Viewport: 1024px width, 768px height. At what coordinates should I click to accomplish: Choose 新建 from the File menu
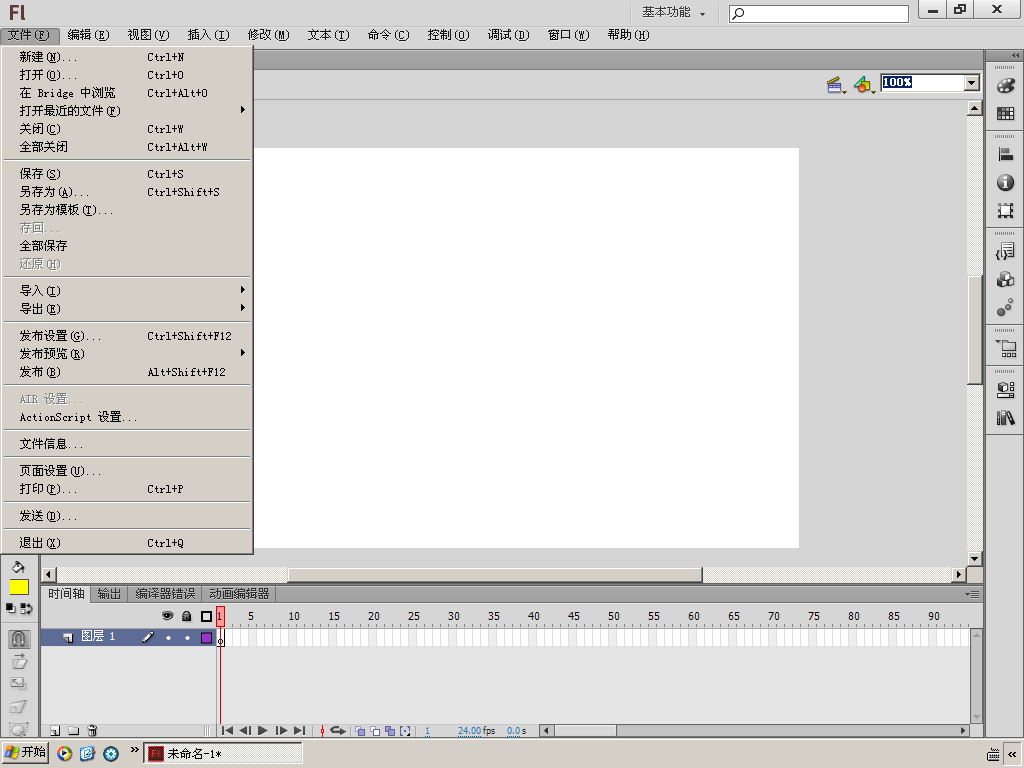[x=127, y=57]
